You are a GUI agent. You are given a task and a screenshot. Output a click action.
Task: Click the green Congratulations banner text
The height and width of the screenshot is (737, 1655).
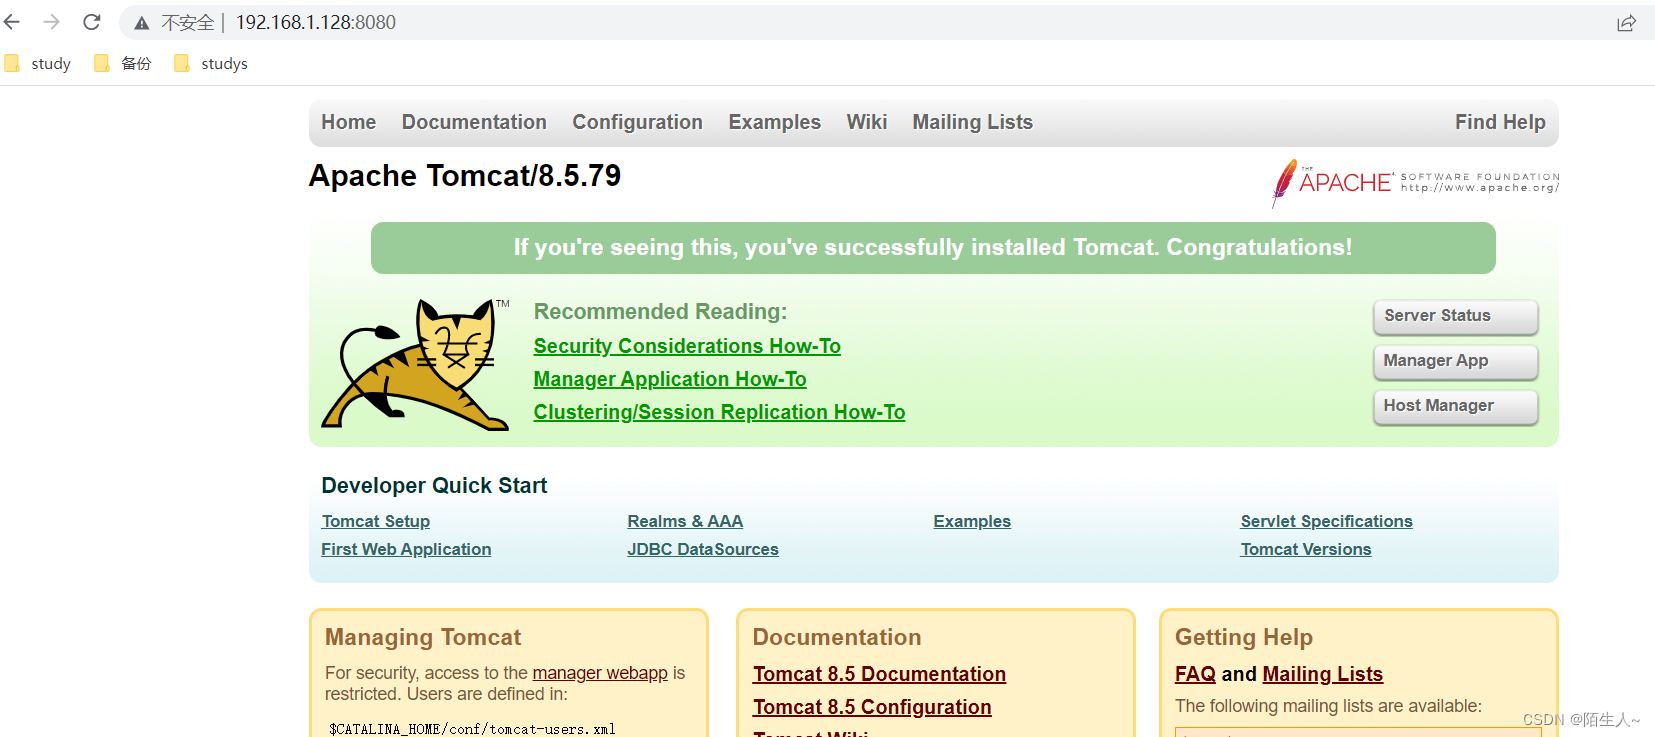coord(933,248)
